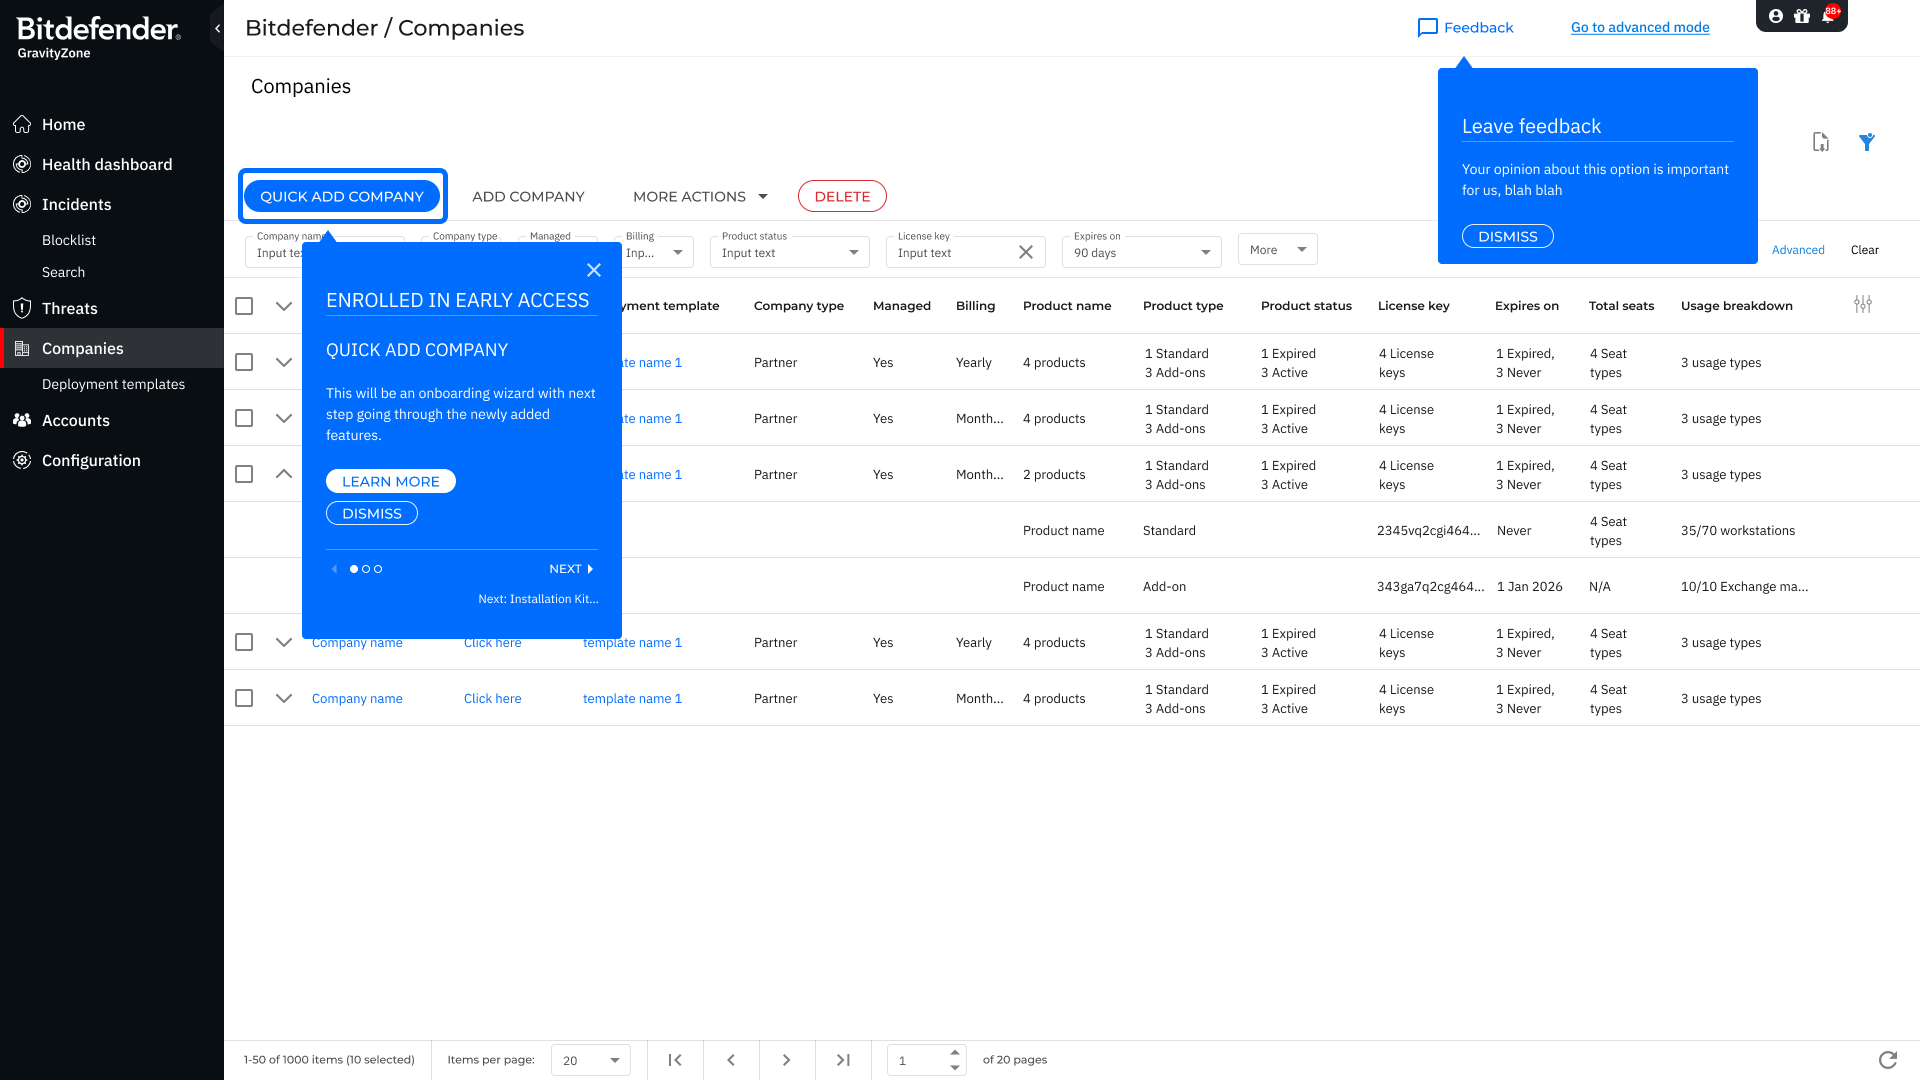Select all rows with the header checkbox
Viewport: 1920px width, 1080px height.
click(244, 306)
